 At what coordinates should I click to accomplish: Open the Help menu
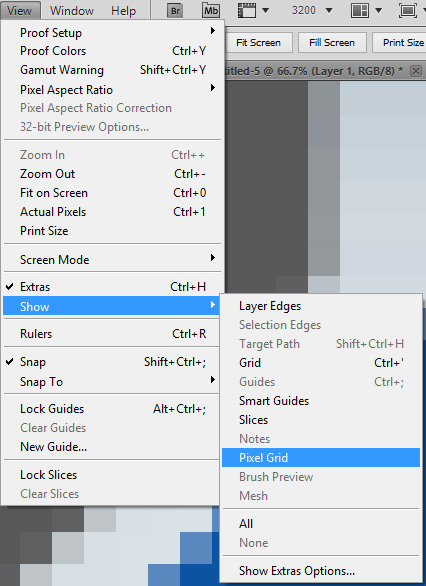tap(123, 10)
